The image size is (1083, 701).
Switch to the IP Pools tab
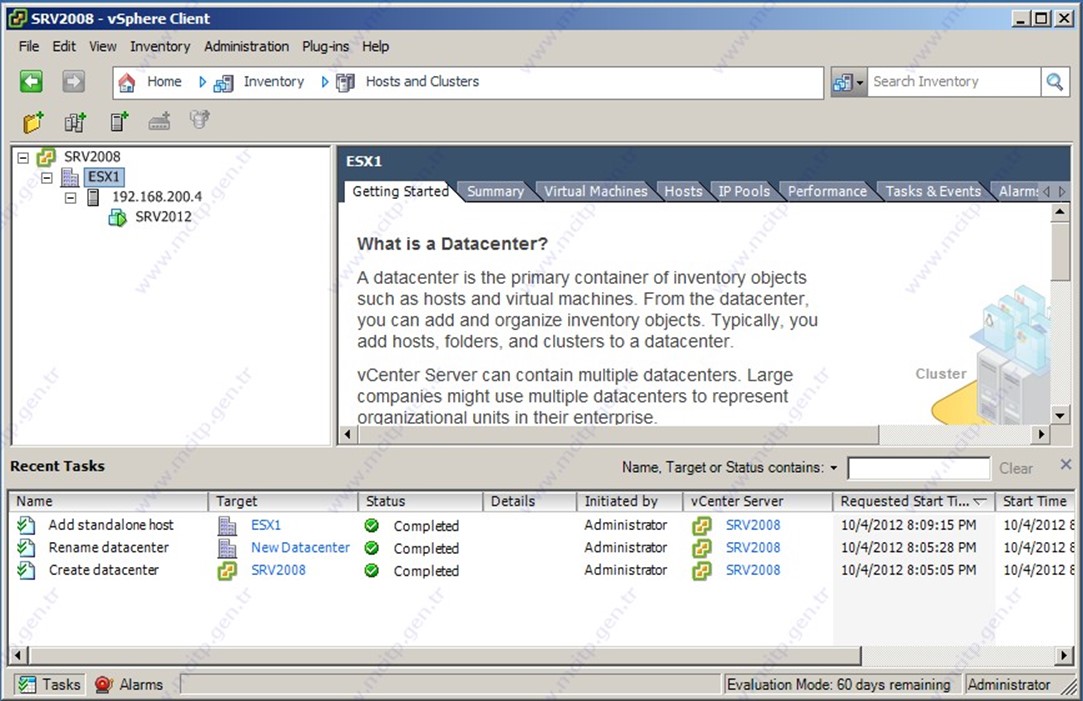744,191
